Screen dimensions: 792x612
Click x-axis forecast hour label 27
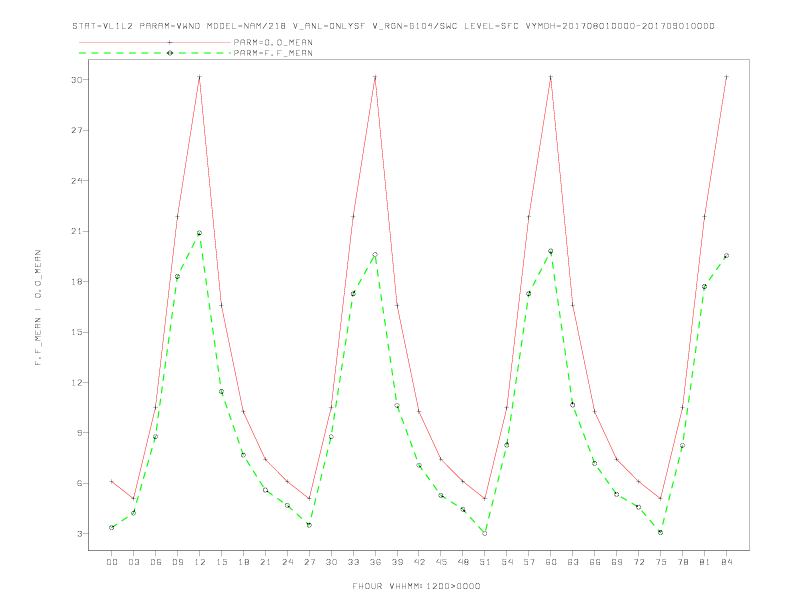[x=309, y=562]
